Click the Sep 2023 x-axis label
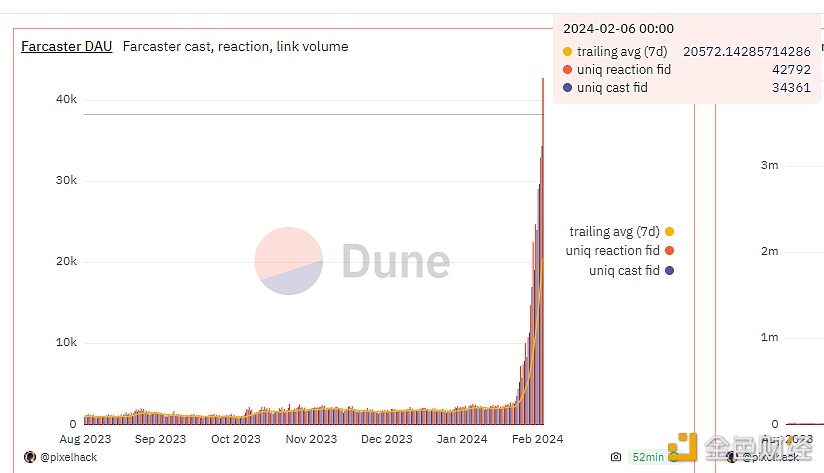Screen dimensions: 824x473 tap(160, 439)
